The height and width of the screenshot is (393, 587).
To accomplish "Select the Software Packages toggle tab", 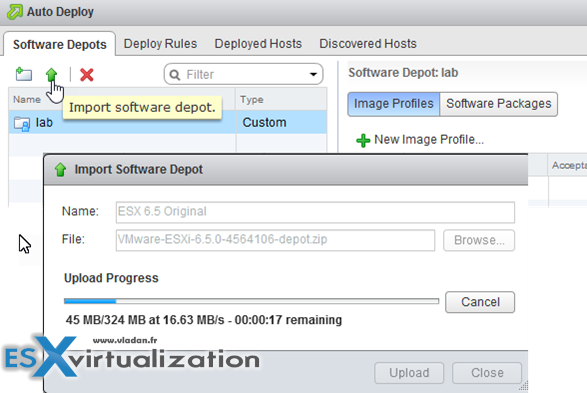I will click(498, 104).
